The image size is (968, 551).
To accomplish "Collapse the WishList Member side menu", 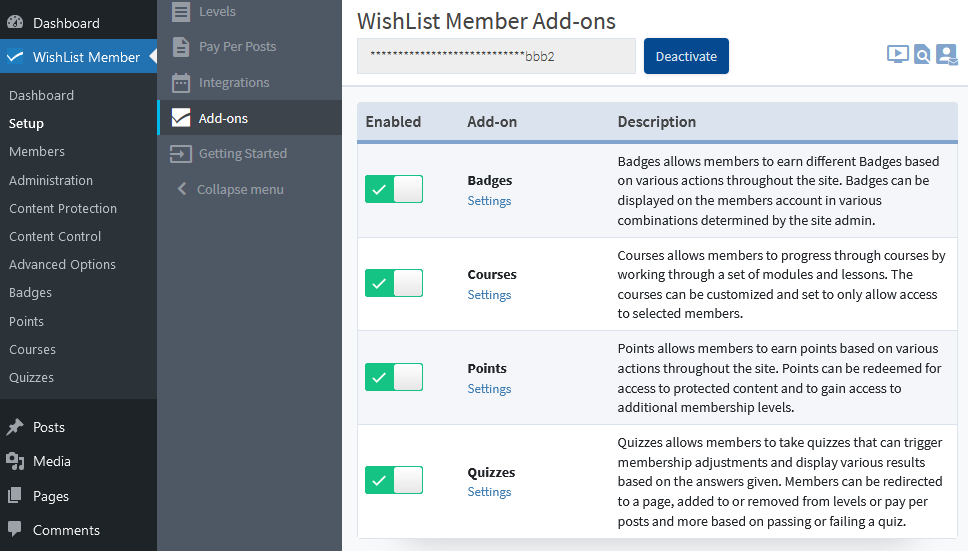I will click(229, 190).
